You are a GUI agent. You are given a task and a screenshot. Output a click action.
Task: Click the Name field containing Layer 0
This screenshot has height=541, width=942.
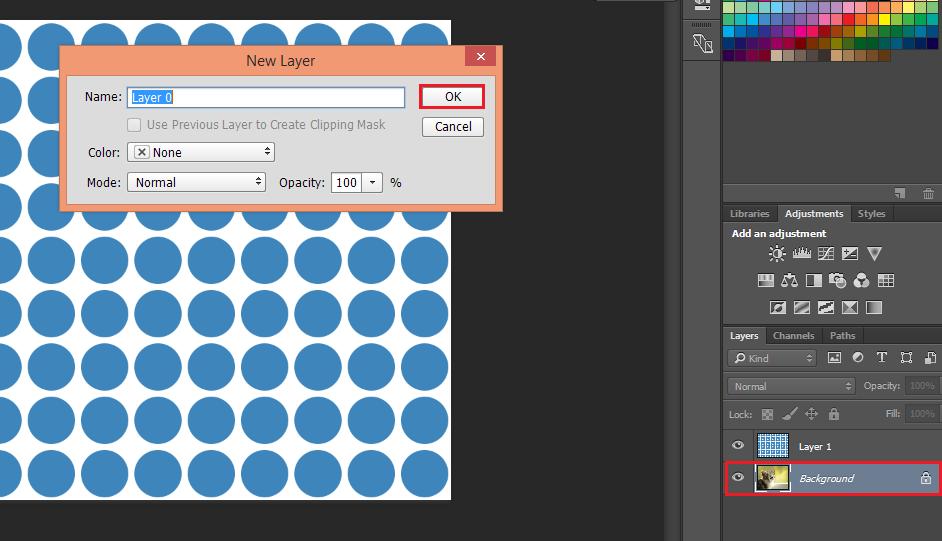(266, 97)
